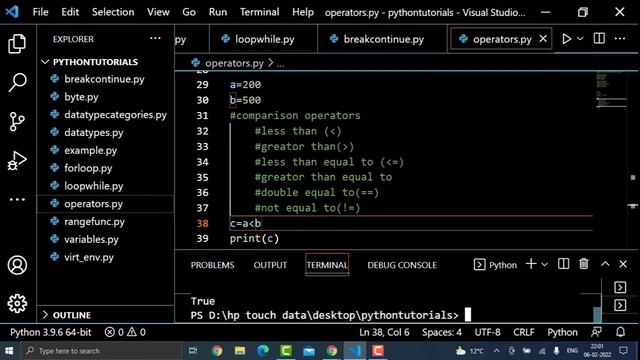
Task: Run Python file with play button
Action: coord(567,39)
